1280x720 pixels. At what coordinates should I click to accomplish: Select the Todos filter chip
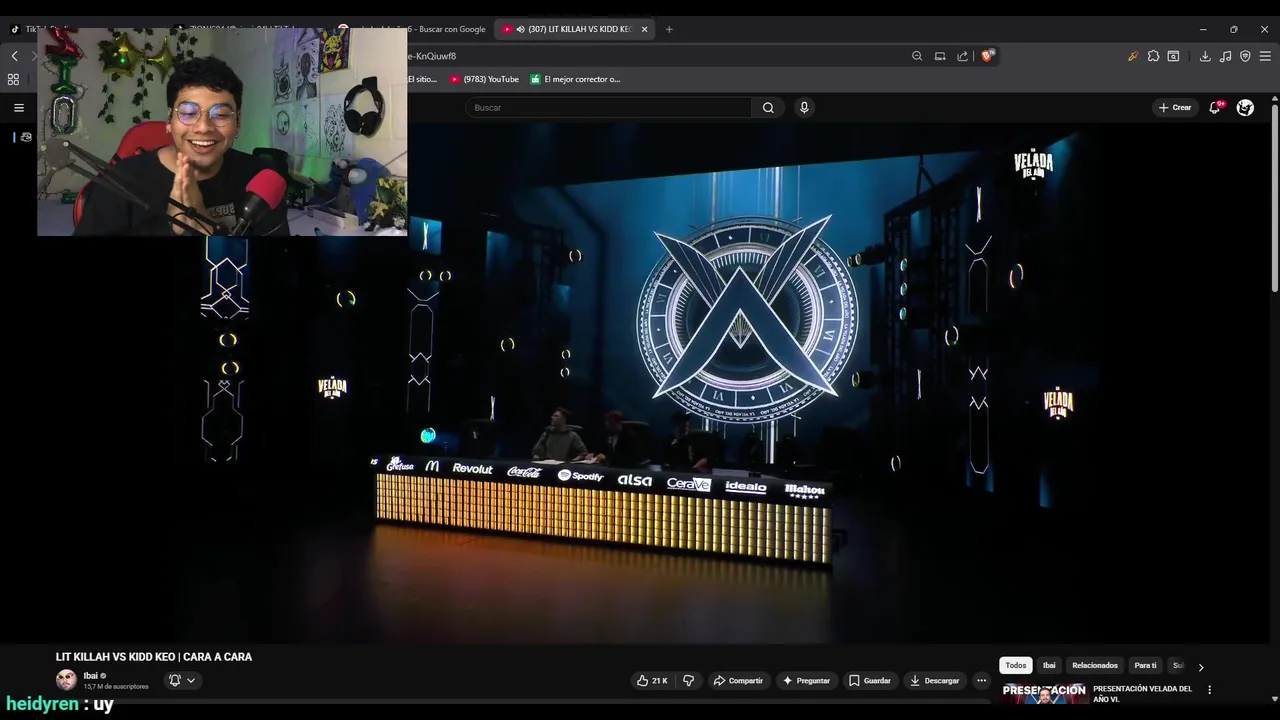[x=1016, y=666]
